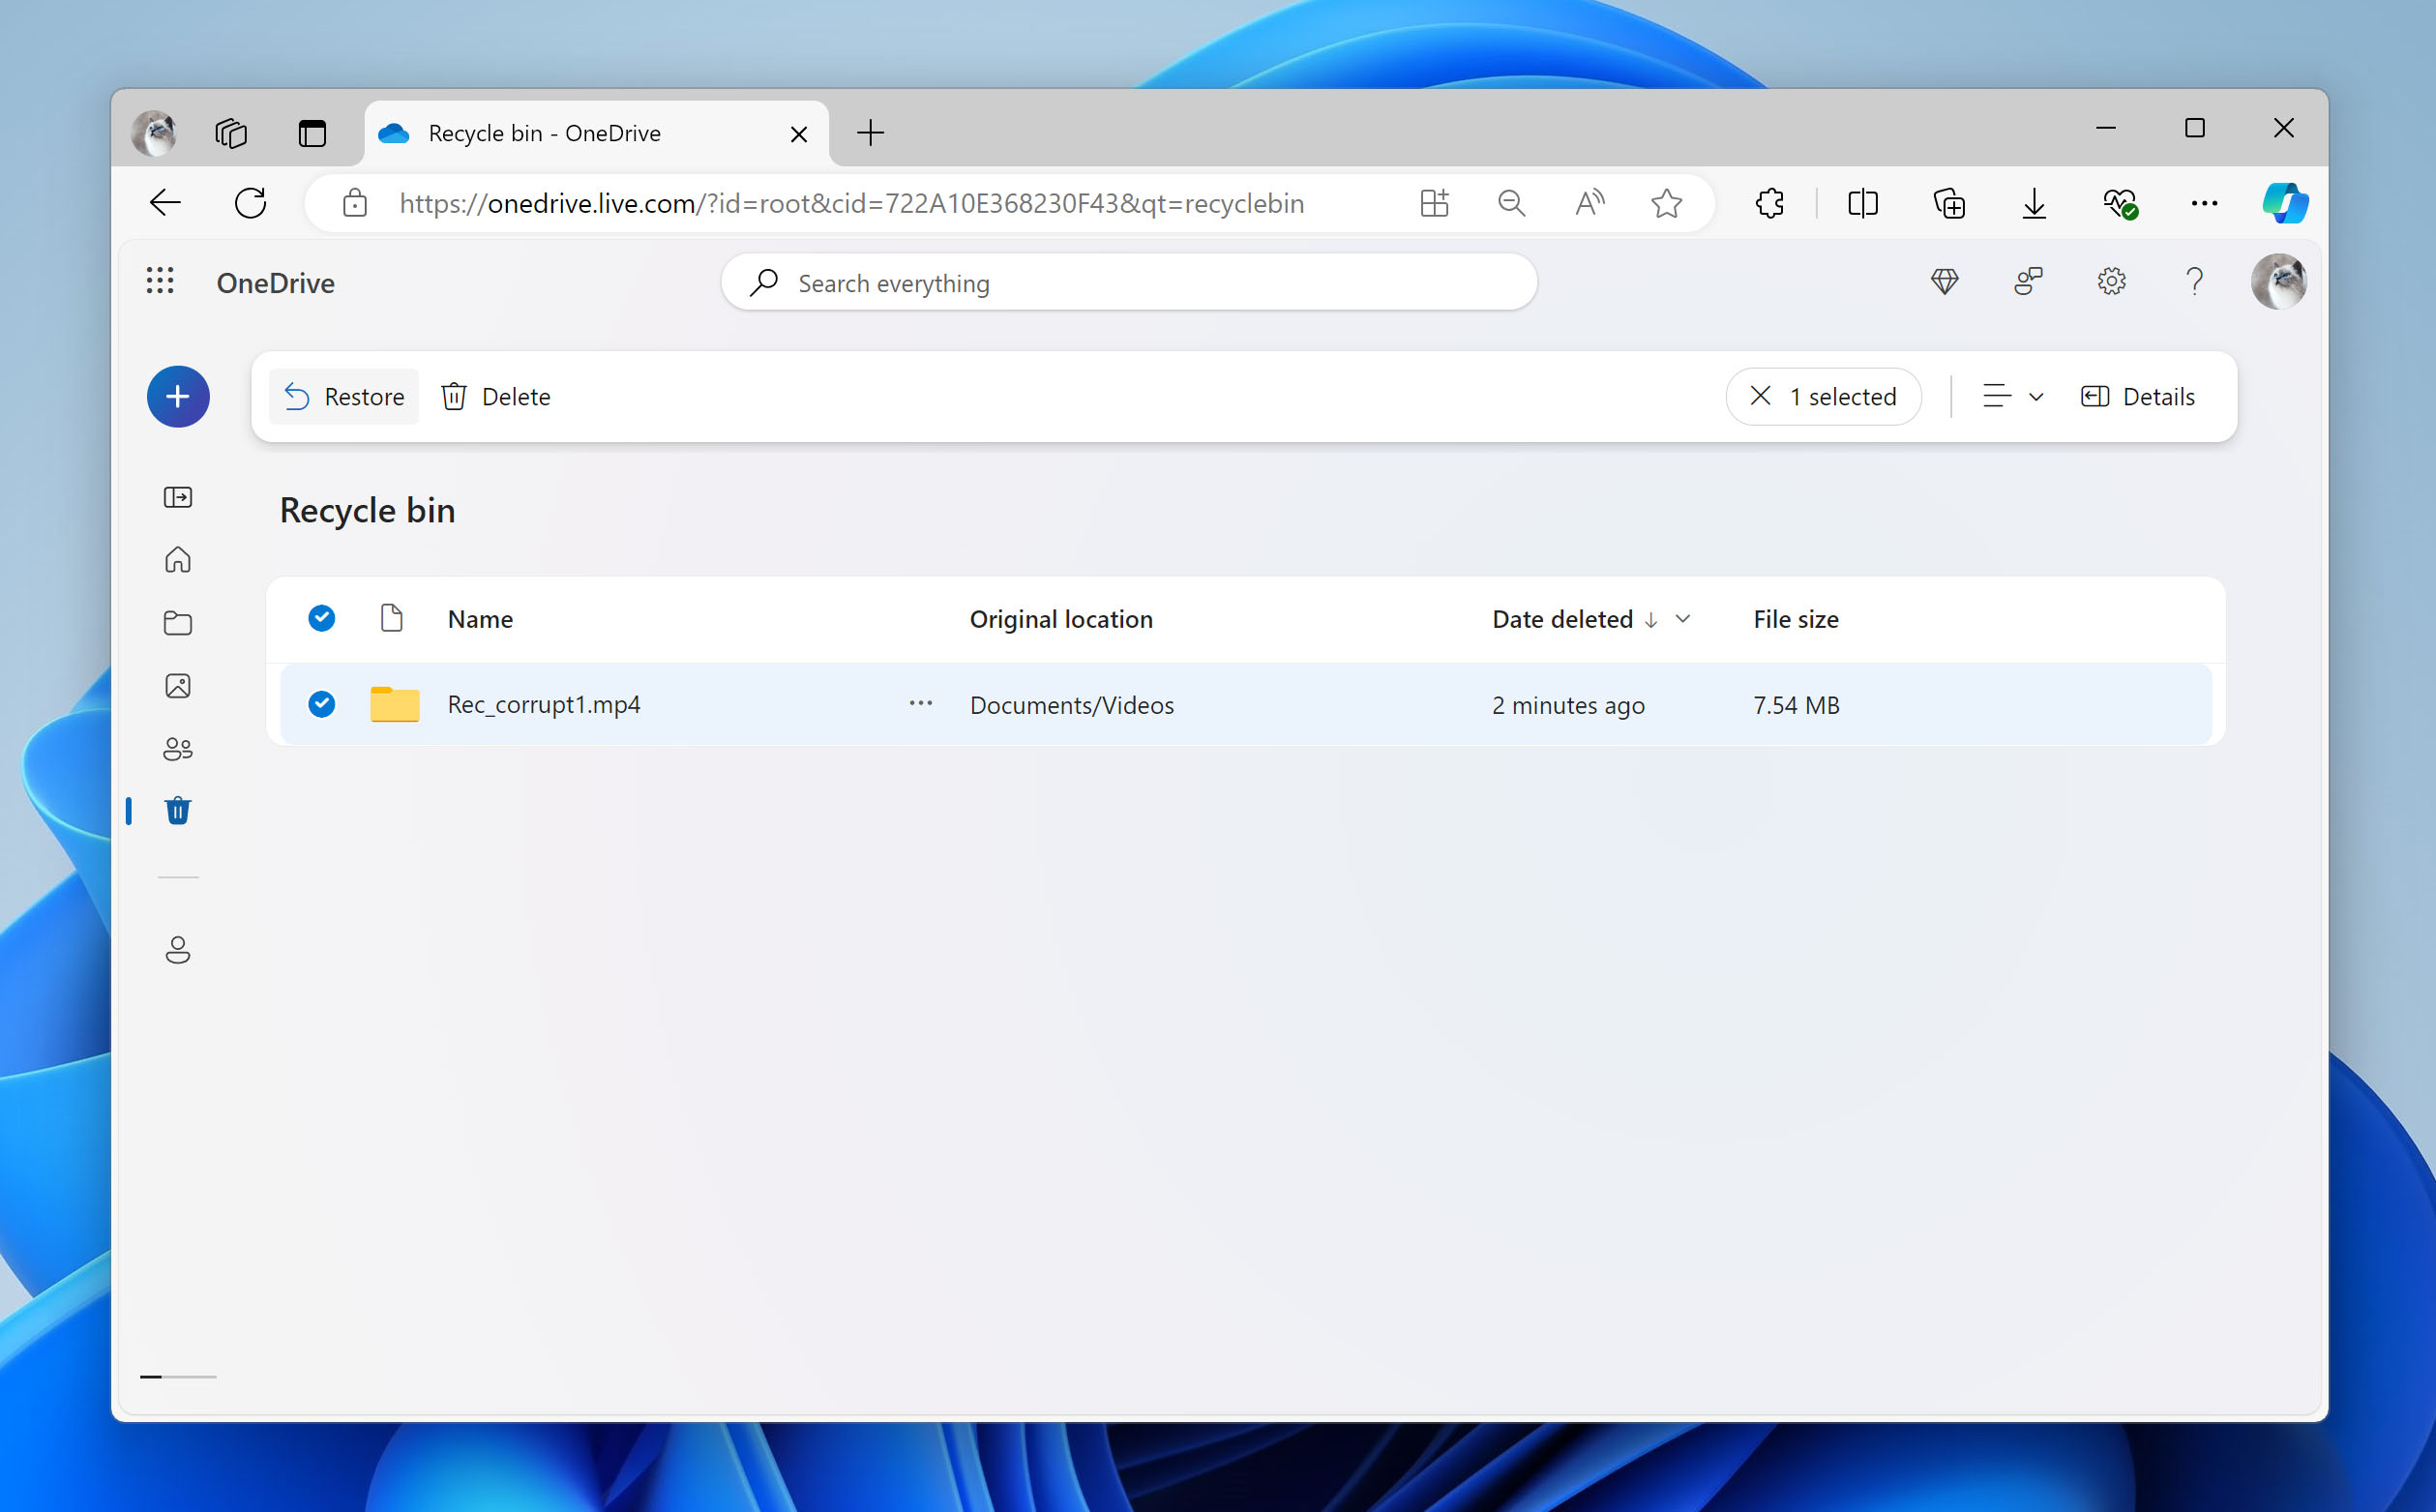Expand the Date deleted sort dropdown
2436x1512 pixels.
point(1680,618)
